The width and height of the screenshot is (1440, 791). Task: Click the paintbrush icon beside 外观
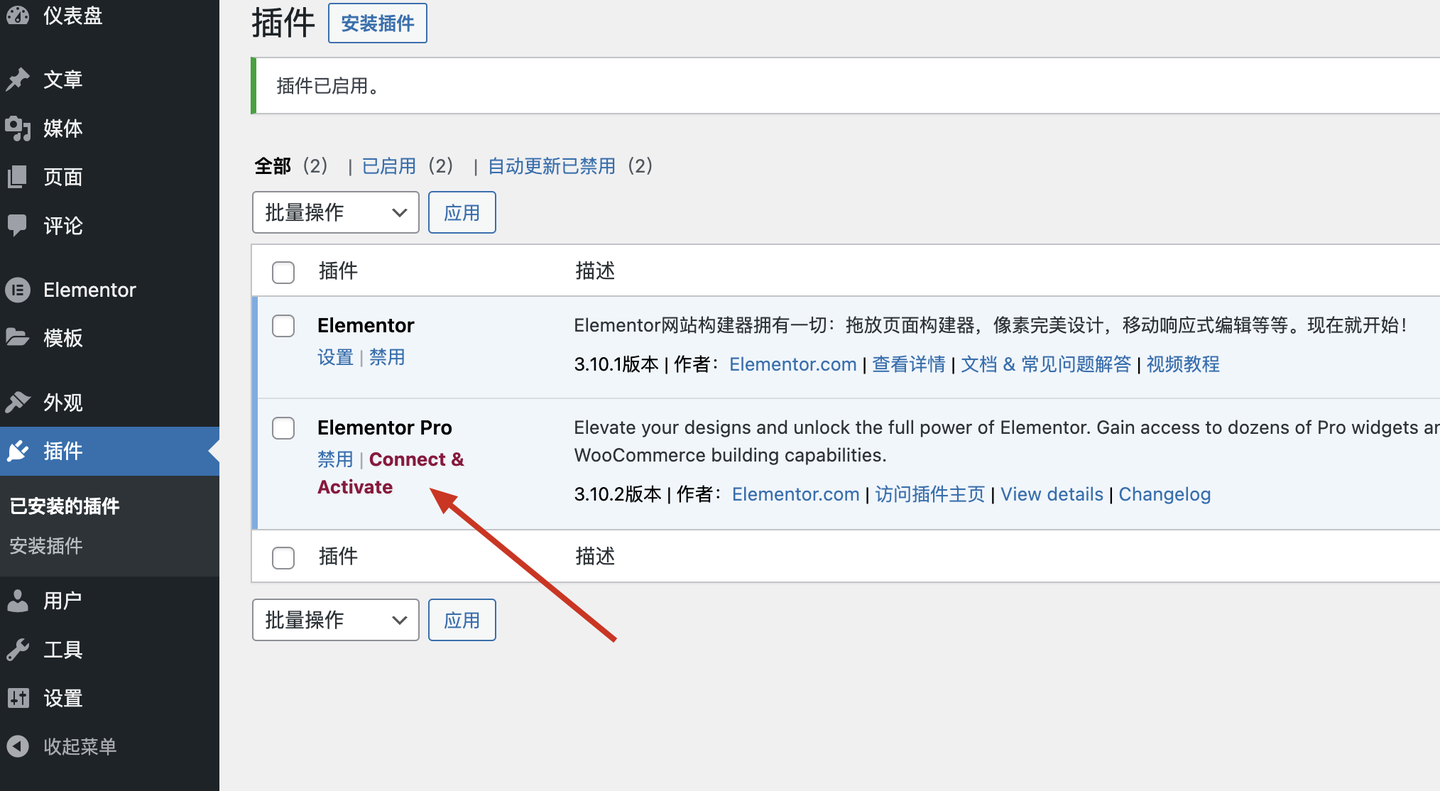[18, 403]
